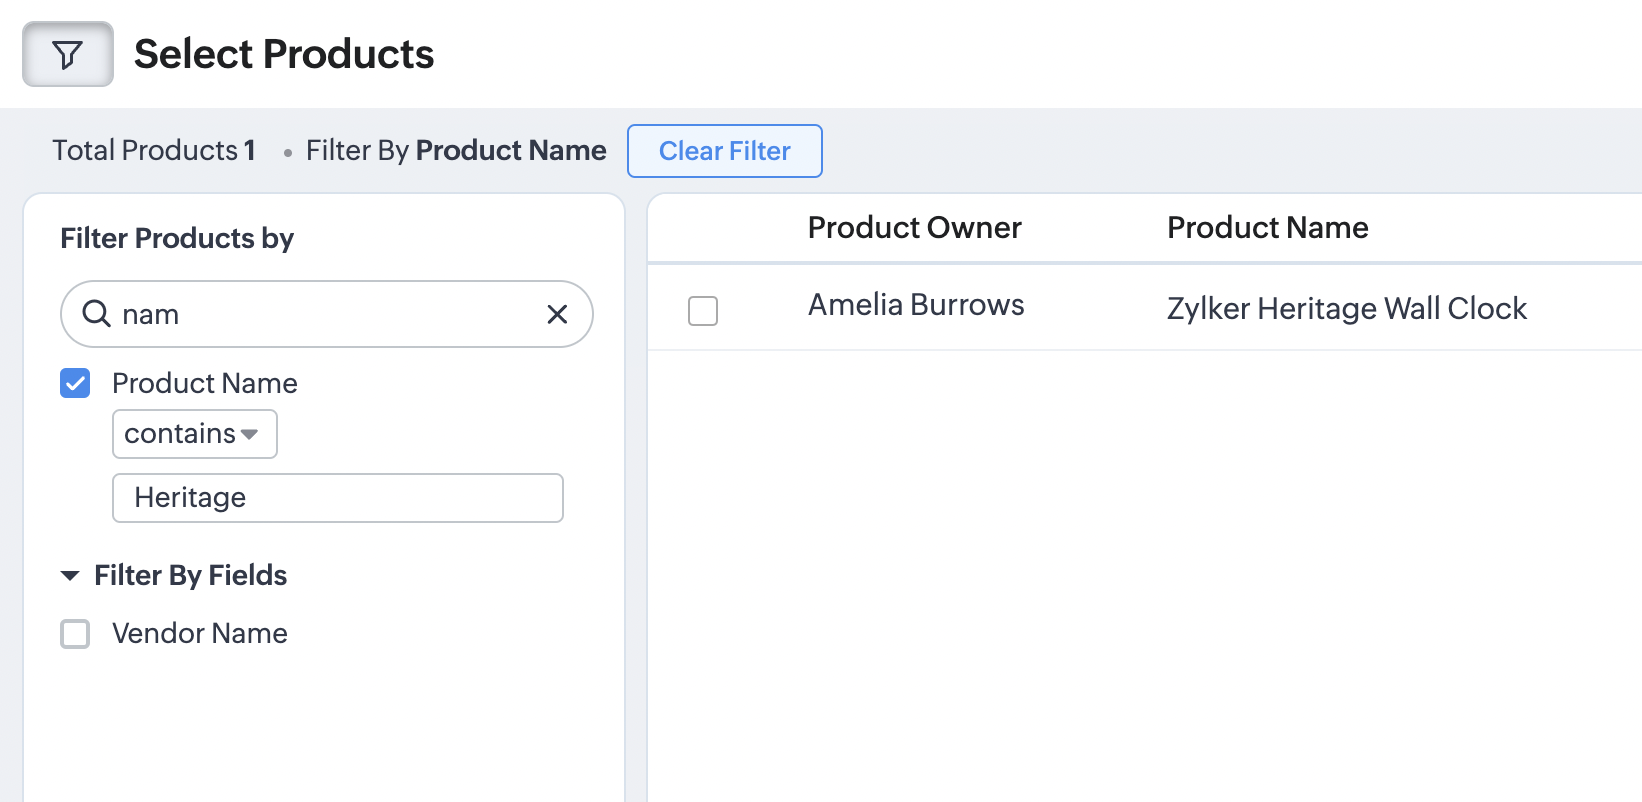Click the magnifier icon in the search box

tap(96, 314)
